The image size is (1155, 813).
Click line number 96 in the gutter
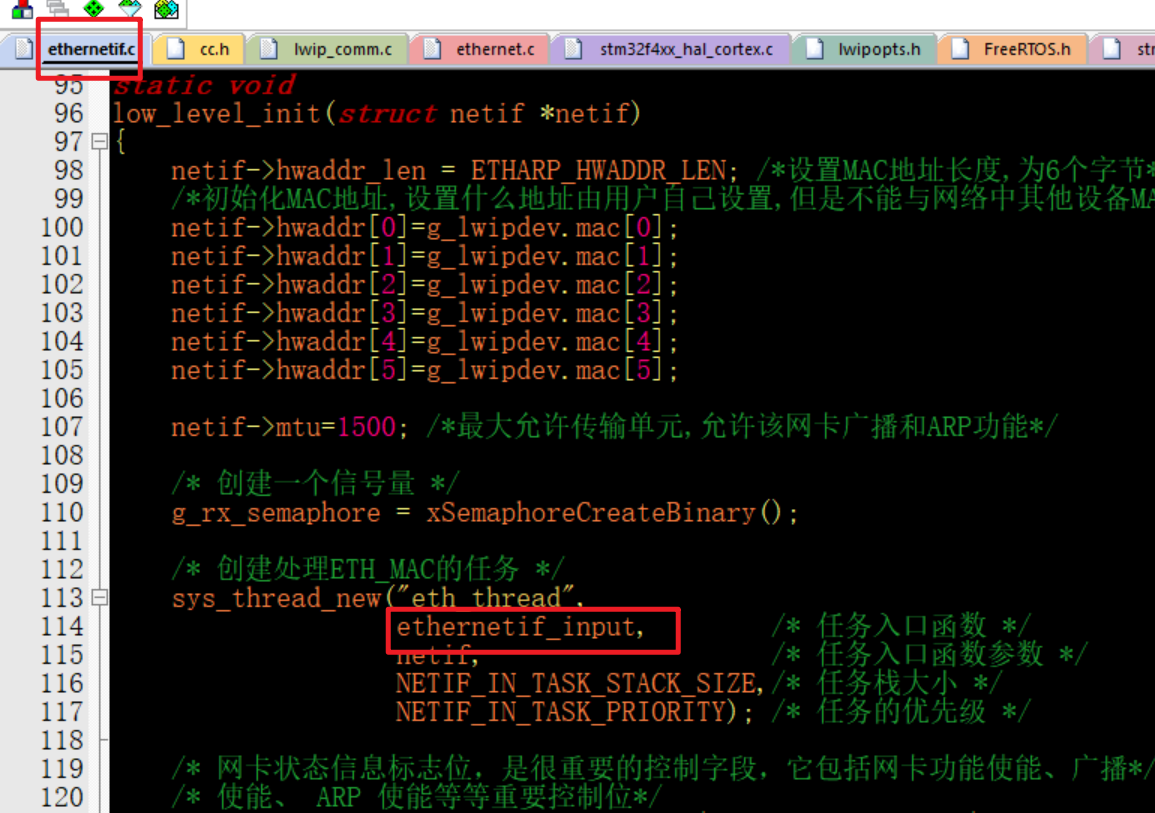click(x=69, y=113)
